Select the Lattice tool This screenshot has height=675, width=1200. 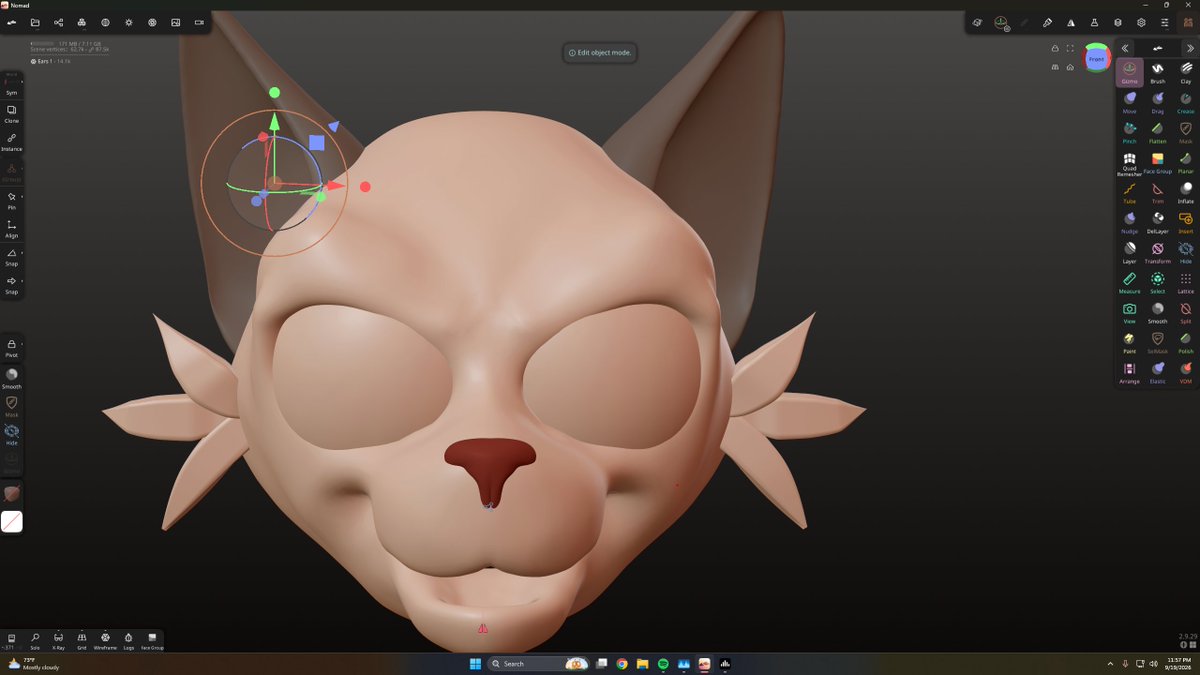click(x=1185, y=282)
